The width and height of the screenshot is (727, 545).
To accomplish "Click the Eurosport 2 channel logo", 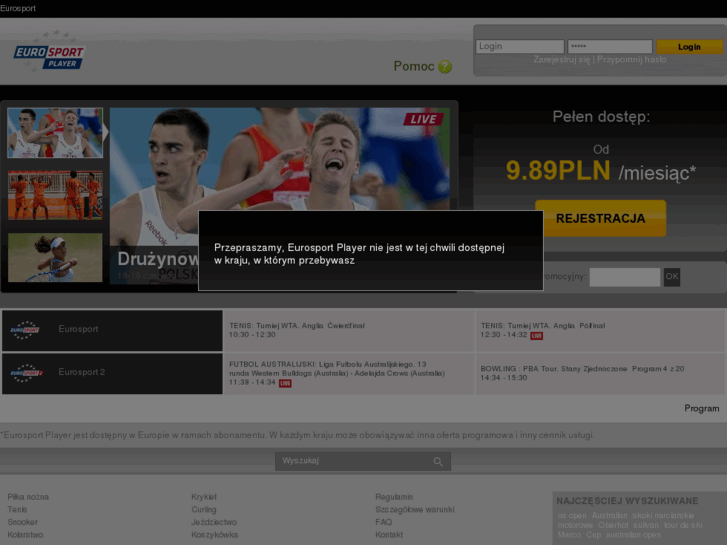I will (26, 373).
